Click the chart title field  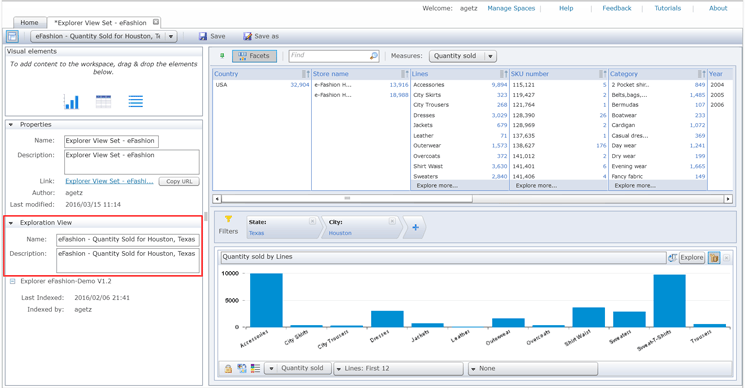pos(444,257)
